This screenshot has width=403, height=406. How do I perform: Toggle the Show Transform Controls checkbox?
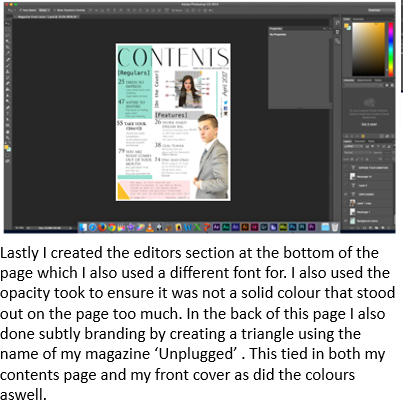[55, 10]
